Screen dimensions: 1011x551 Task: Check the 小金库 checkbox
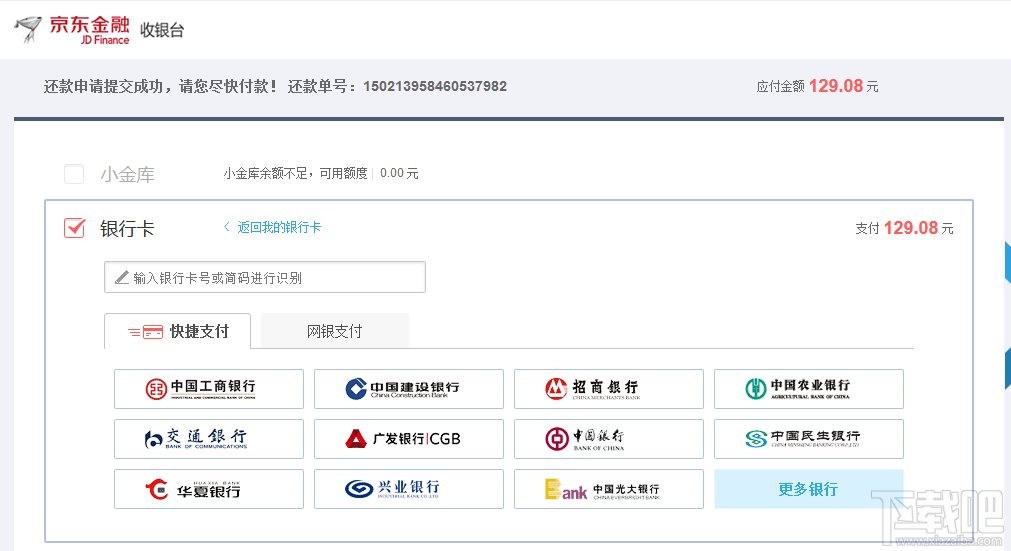point(74,174)
